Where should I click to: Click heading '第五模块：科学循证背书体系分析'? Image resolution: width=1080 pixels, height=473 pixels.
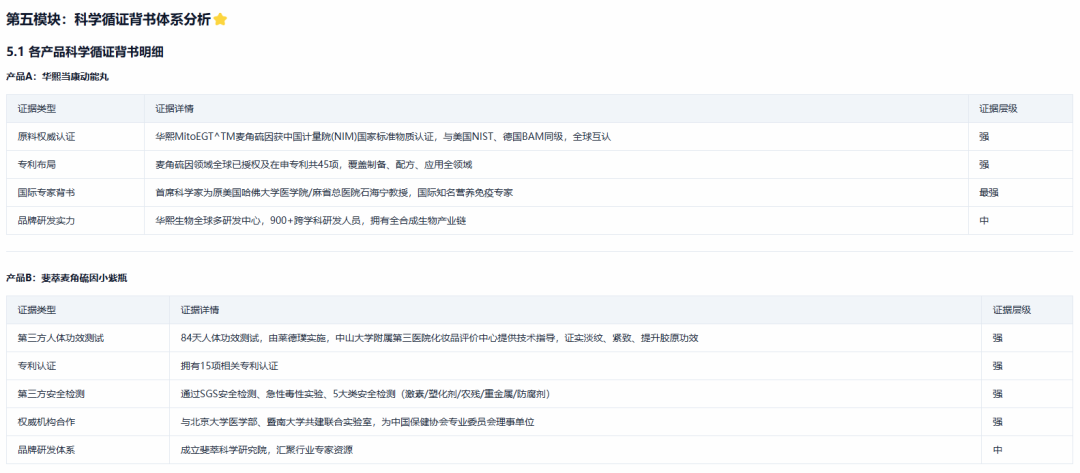(x=108, y=20)
